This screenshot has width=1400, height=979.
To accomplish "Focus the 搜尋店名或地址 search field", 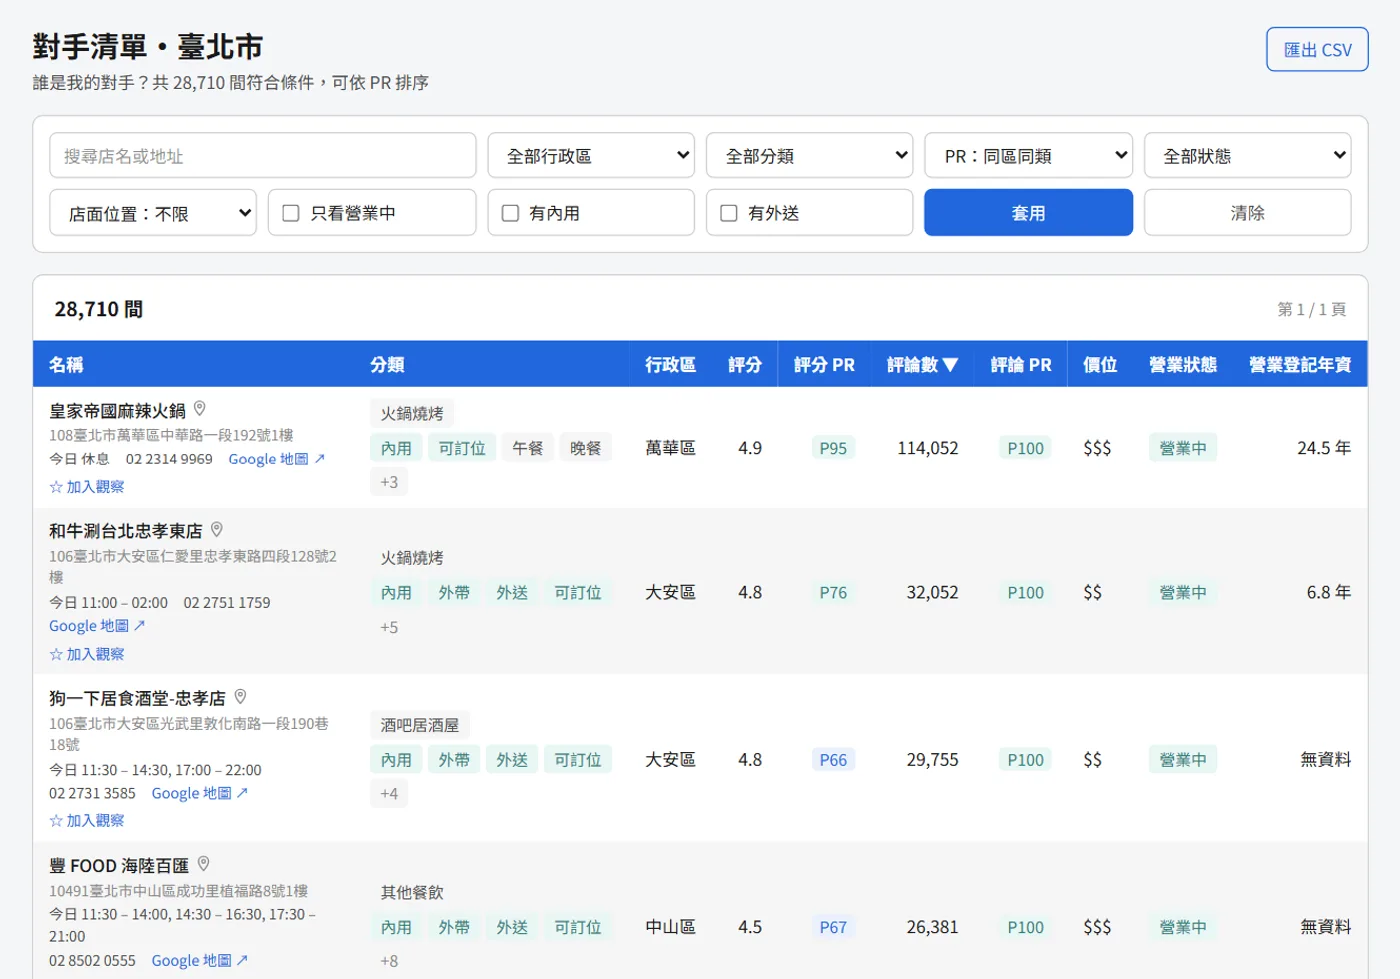I will tap(263, 156).
